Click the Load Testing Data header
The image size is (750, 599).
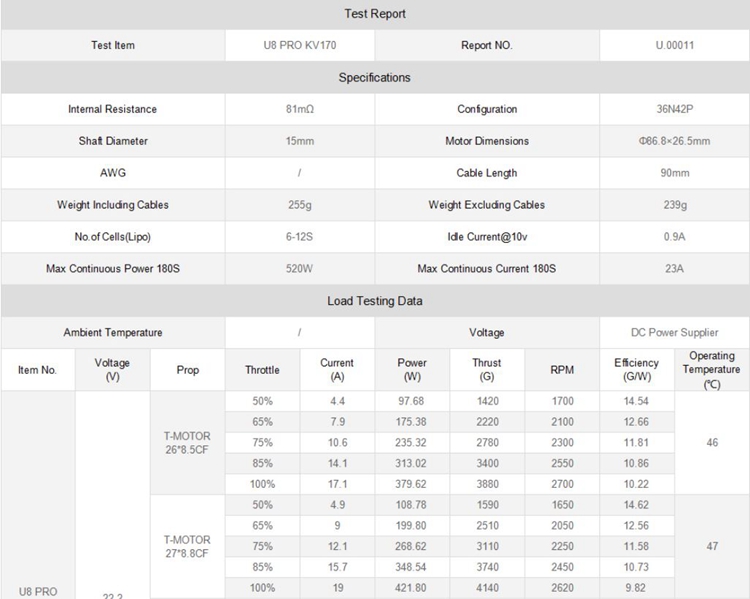[x=375, y=301]
